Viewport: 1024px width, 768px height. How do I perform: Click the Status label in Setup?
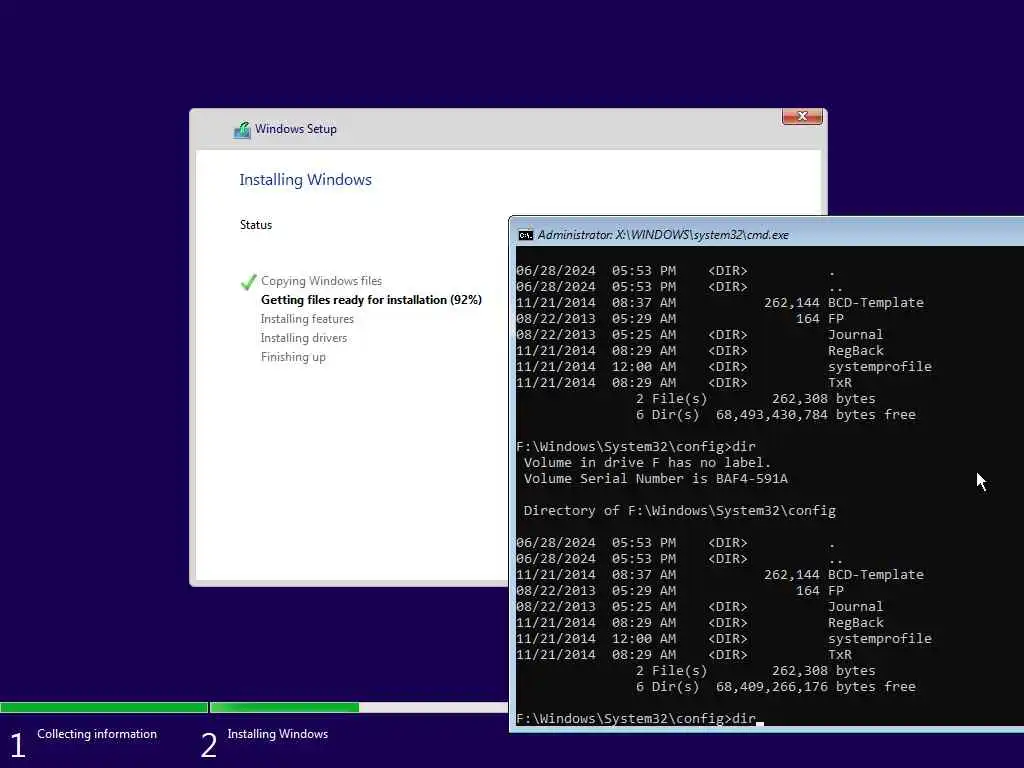(x=255, y=225)
